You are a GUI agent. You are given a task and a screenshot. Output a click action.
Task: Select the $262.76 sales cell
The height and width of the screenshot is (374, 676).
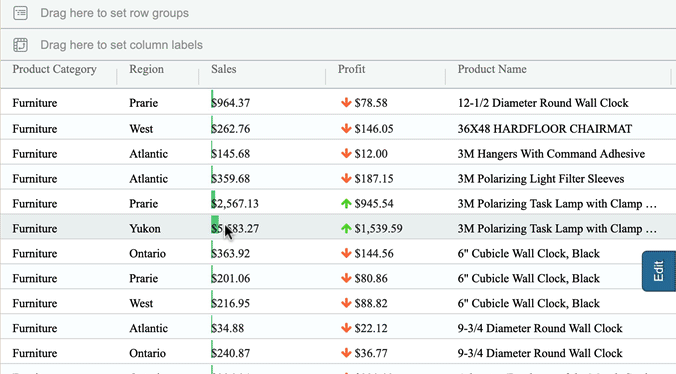click(230, 129)
